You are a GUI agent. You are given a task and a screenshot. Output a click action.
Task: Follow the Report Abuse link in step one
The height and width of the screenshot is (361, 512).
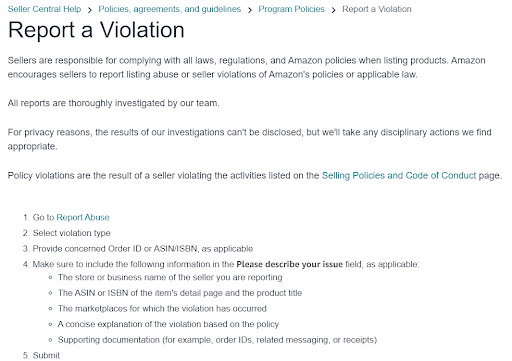[83, 217]
